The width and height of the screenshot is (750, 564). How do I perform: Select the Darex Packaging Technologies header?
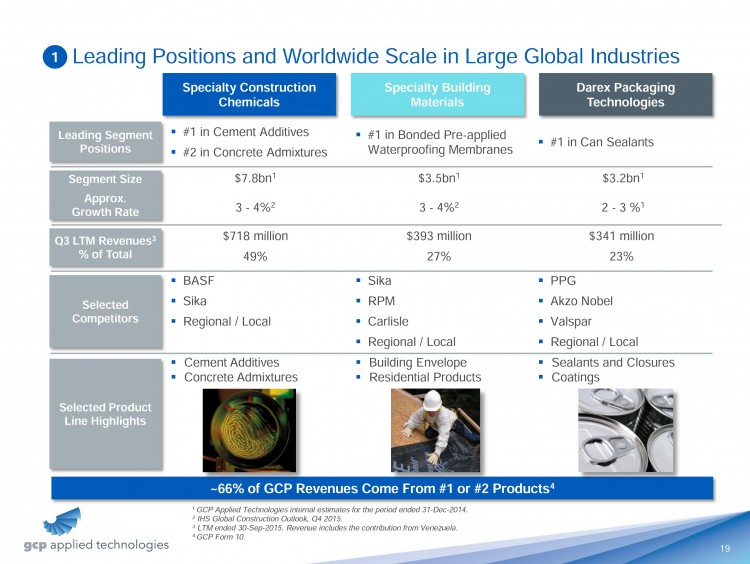coord(625,95)
